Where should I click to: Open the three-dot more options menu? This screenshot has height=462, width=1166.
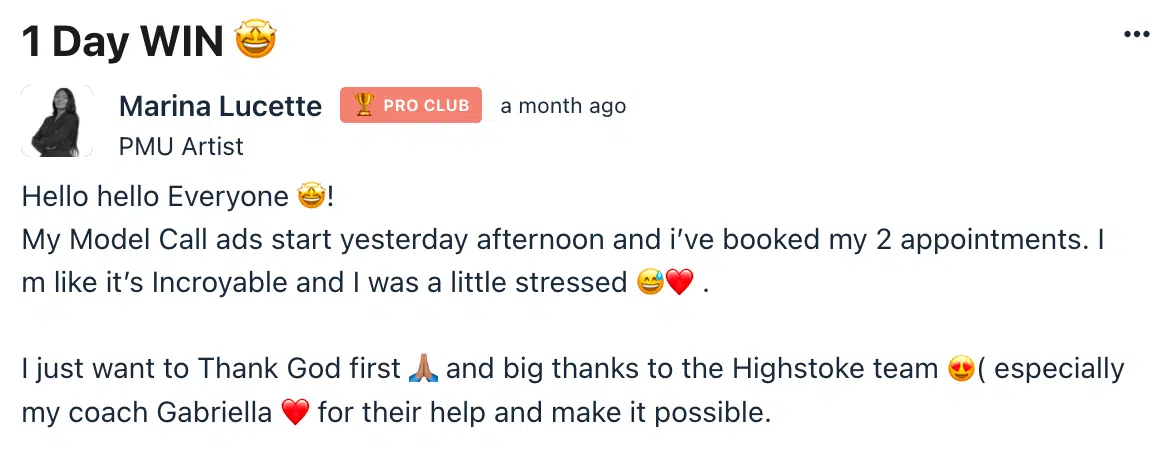(x=1137, y=34)
